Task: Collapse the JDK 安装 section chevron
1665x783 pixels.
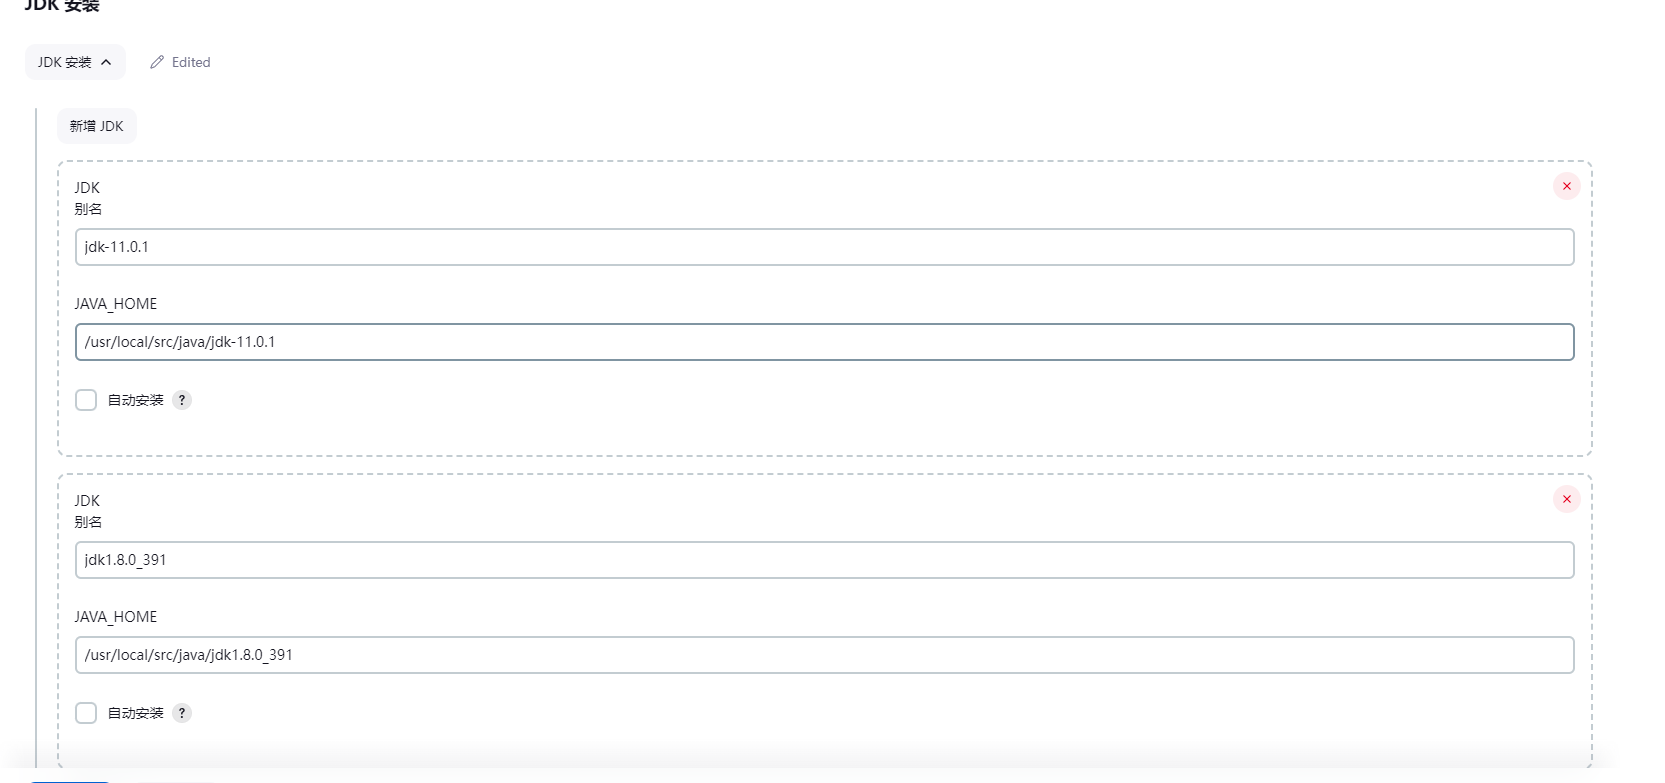Action: coord(106,62)
